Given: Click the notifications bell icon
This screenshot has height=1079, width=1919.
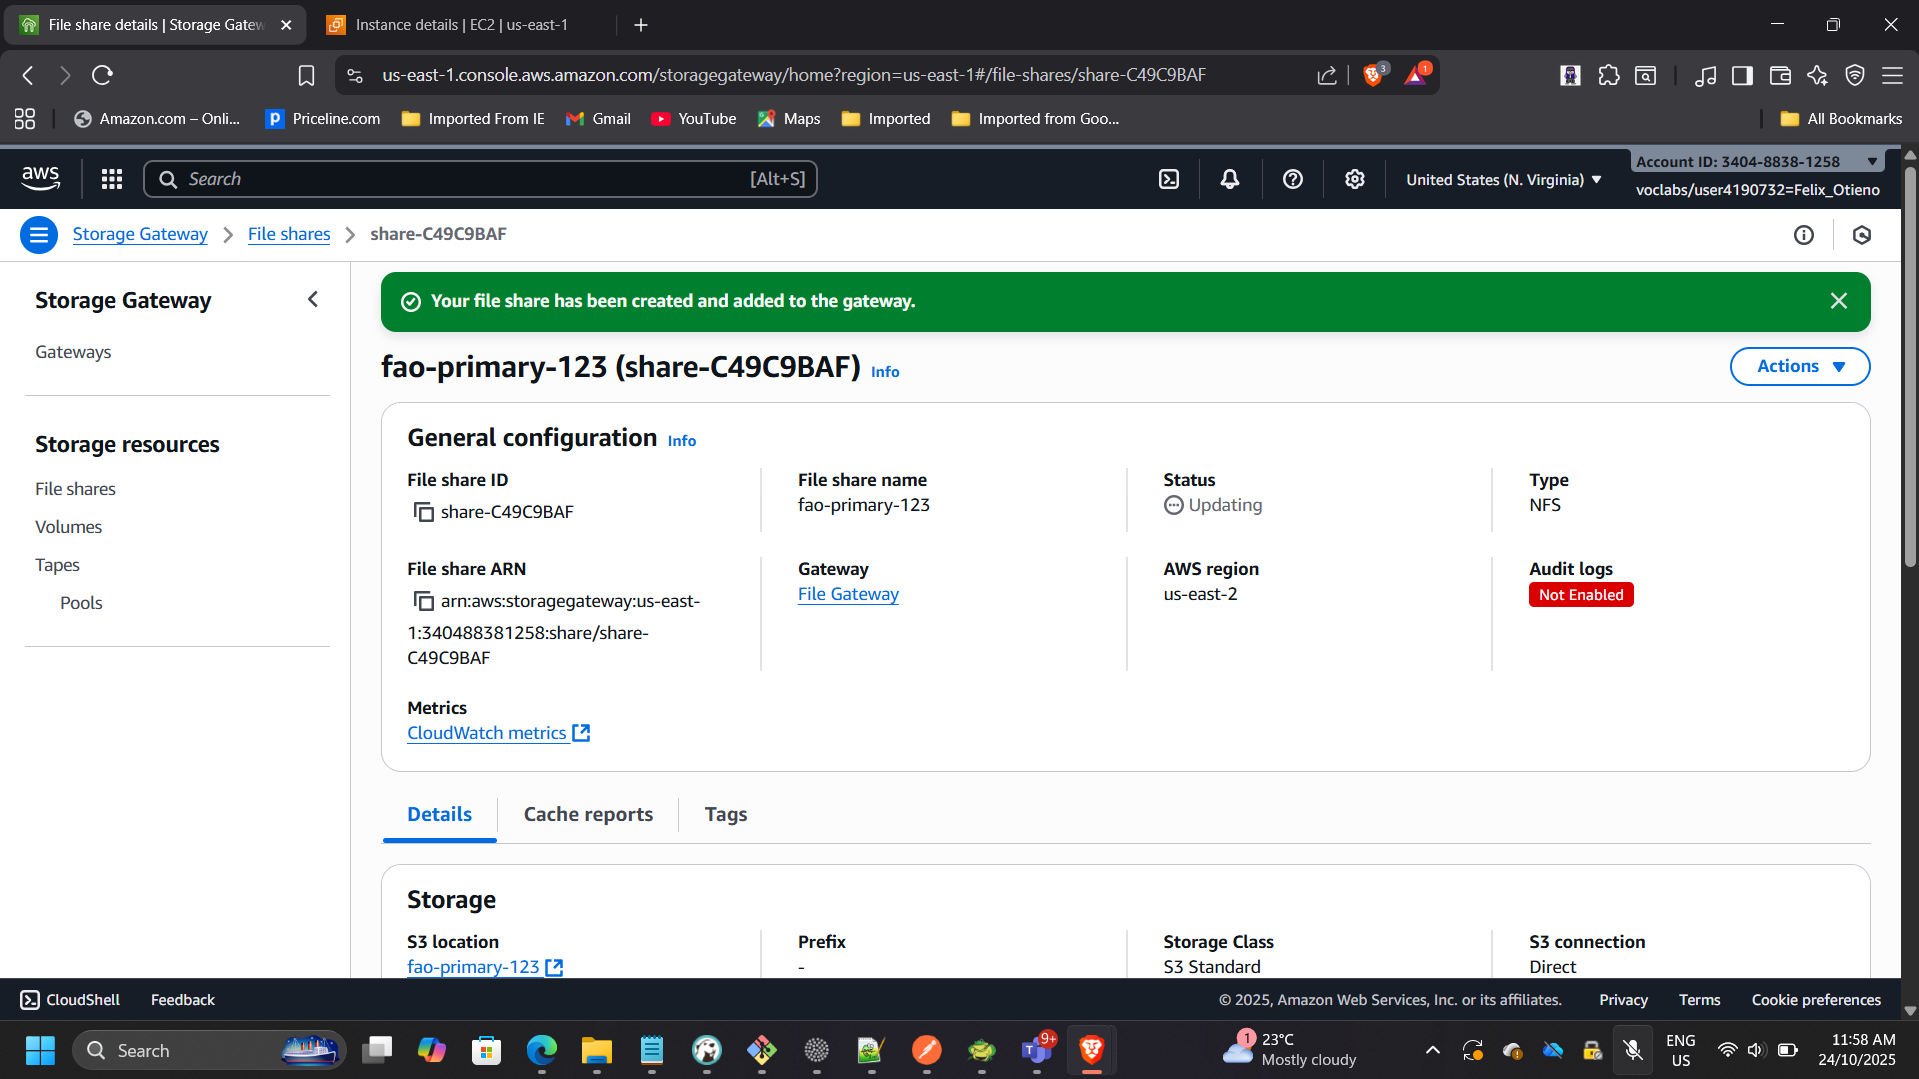Looking at the screenshot, I should pyautogui.click(x=1229, y=179).
